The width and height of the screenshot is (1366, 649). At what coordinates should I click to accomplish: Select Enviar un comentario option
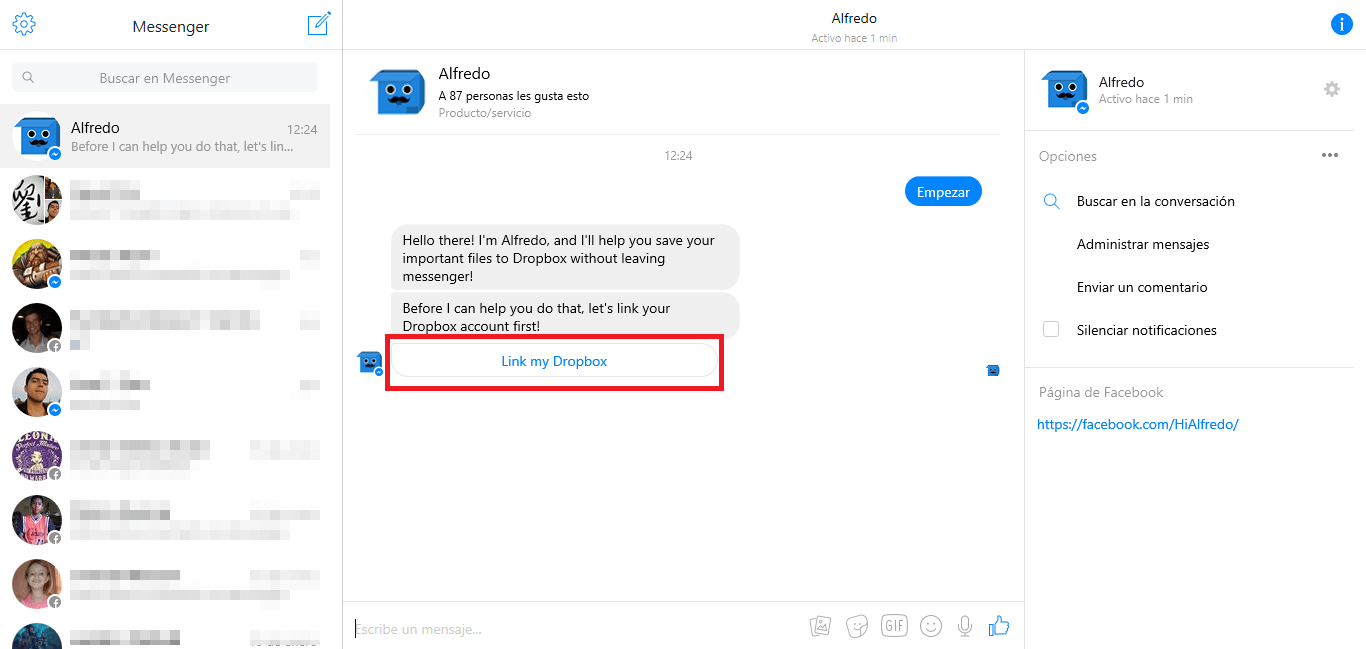click(1142, 287)
